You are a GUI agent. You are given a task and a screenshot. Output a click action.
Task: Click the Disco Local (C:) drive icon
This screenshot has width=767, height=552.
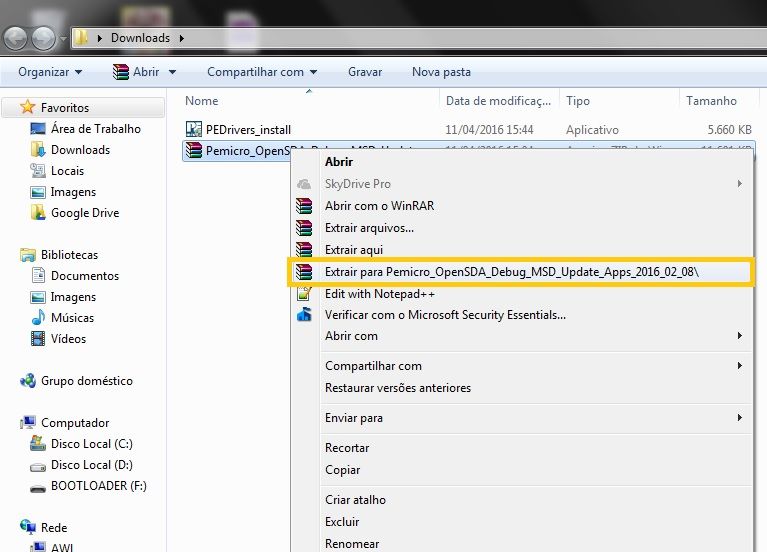[38, 443]
